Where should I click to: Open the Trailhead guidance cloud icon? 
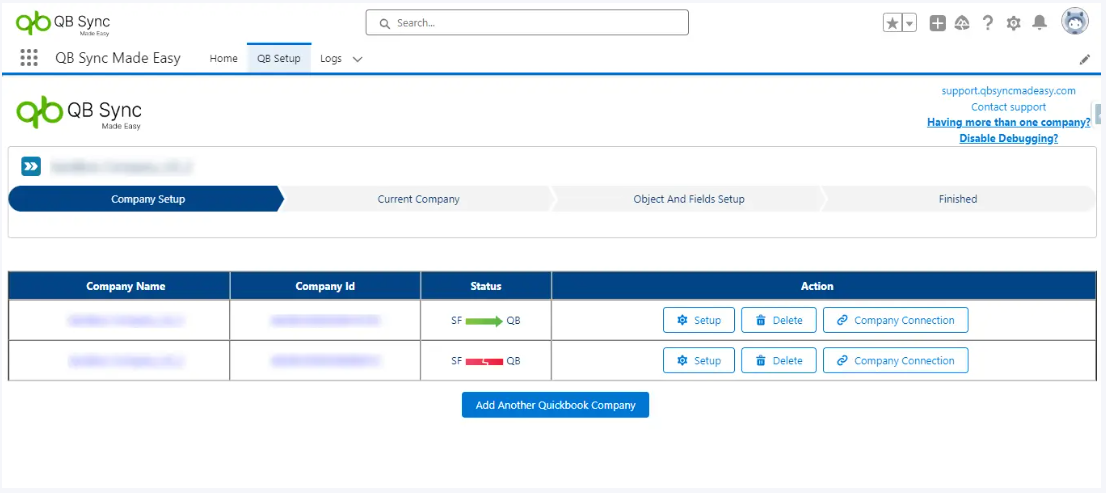tap(962, 23)
